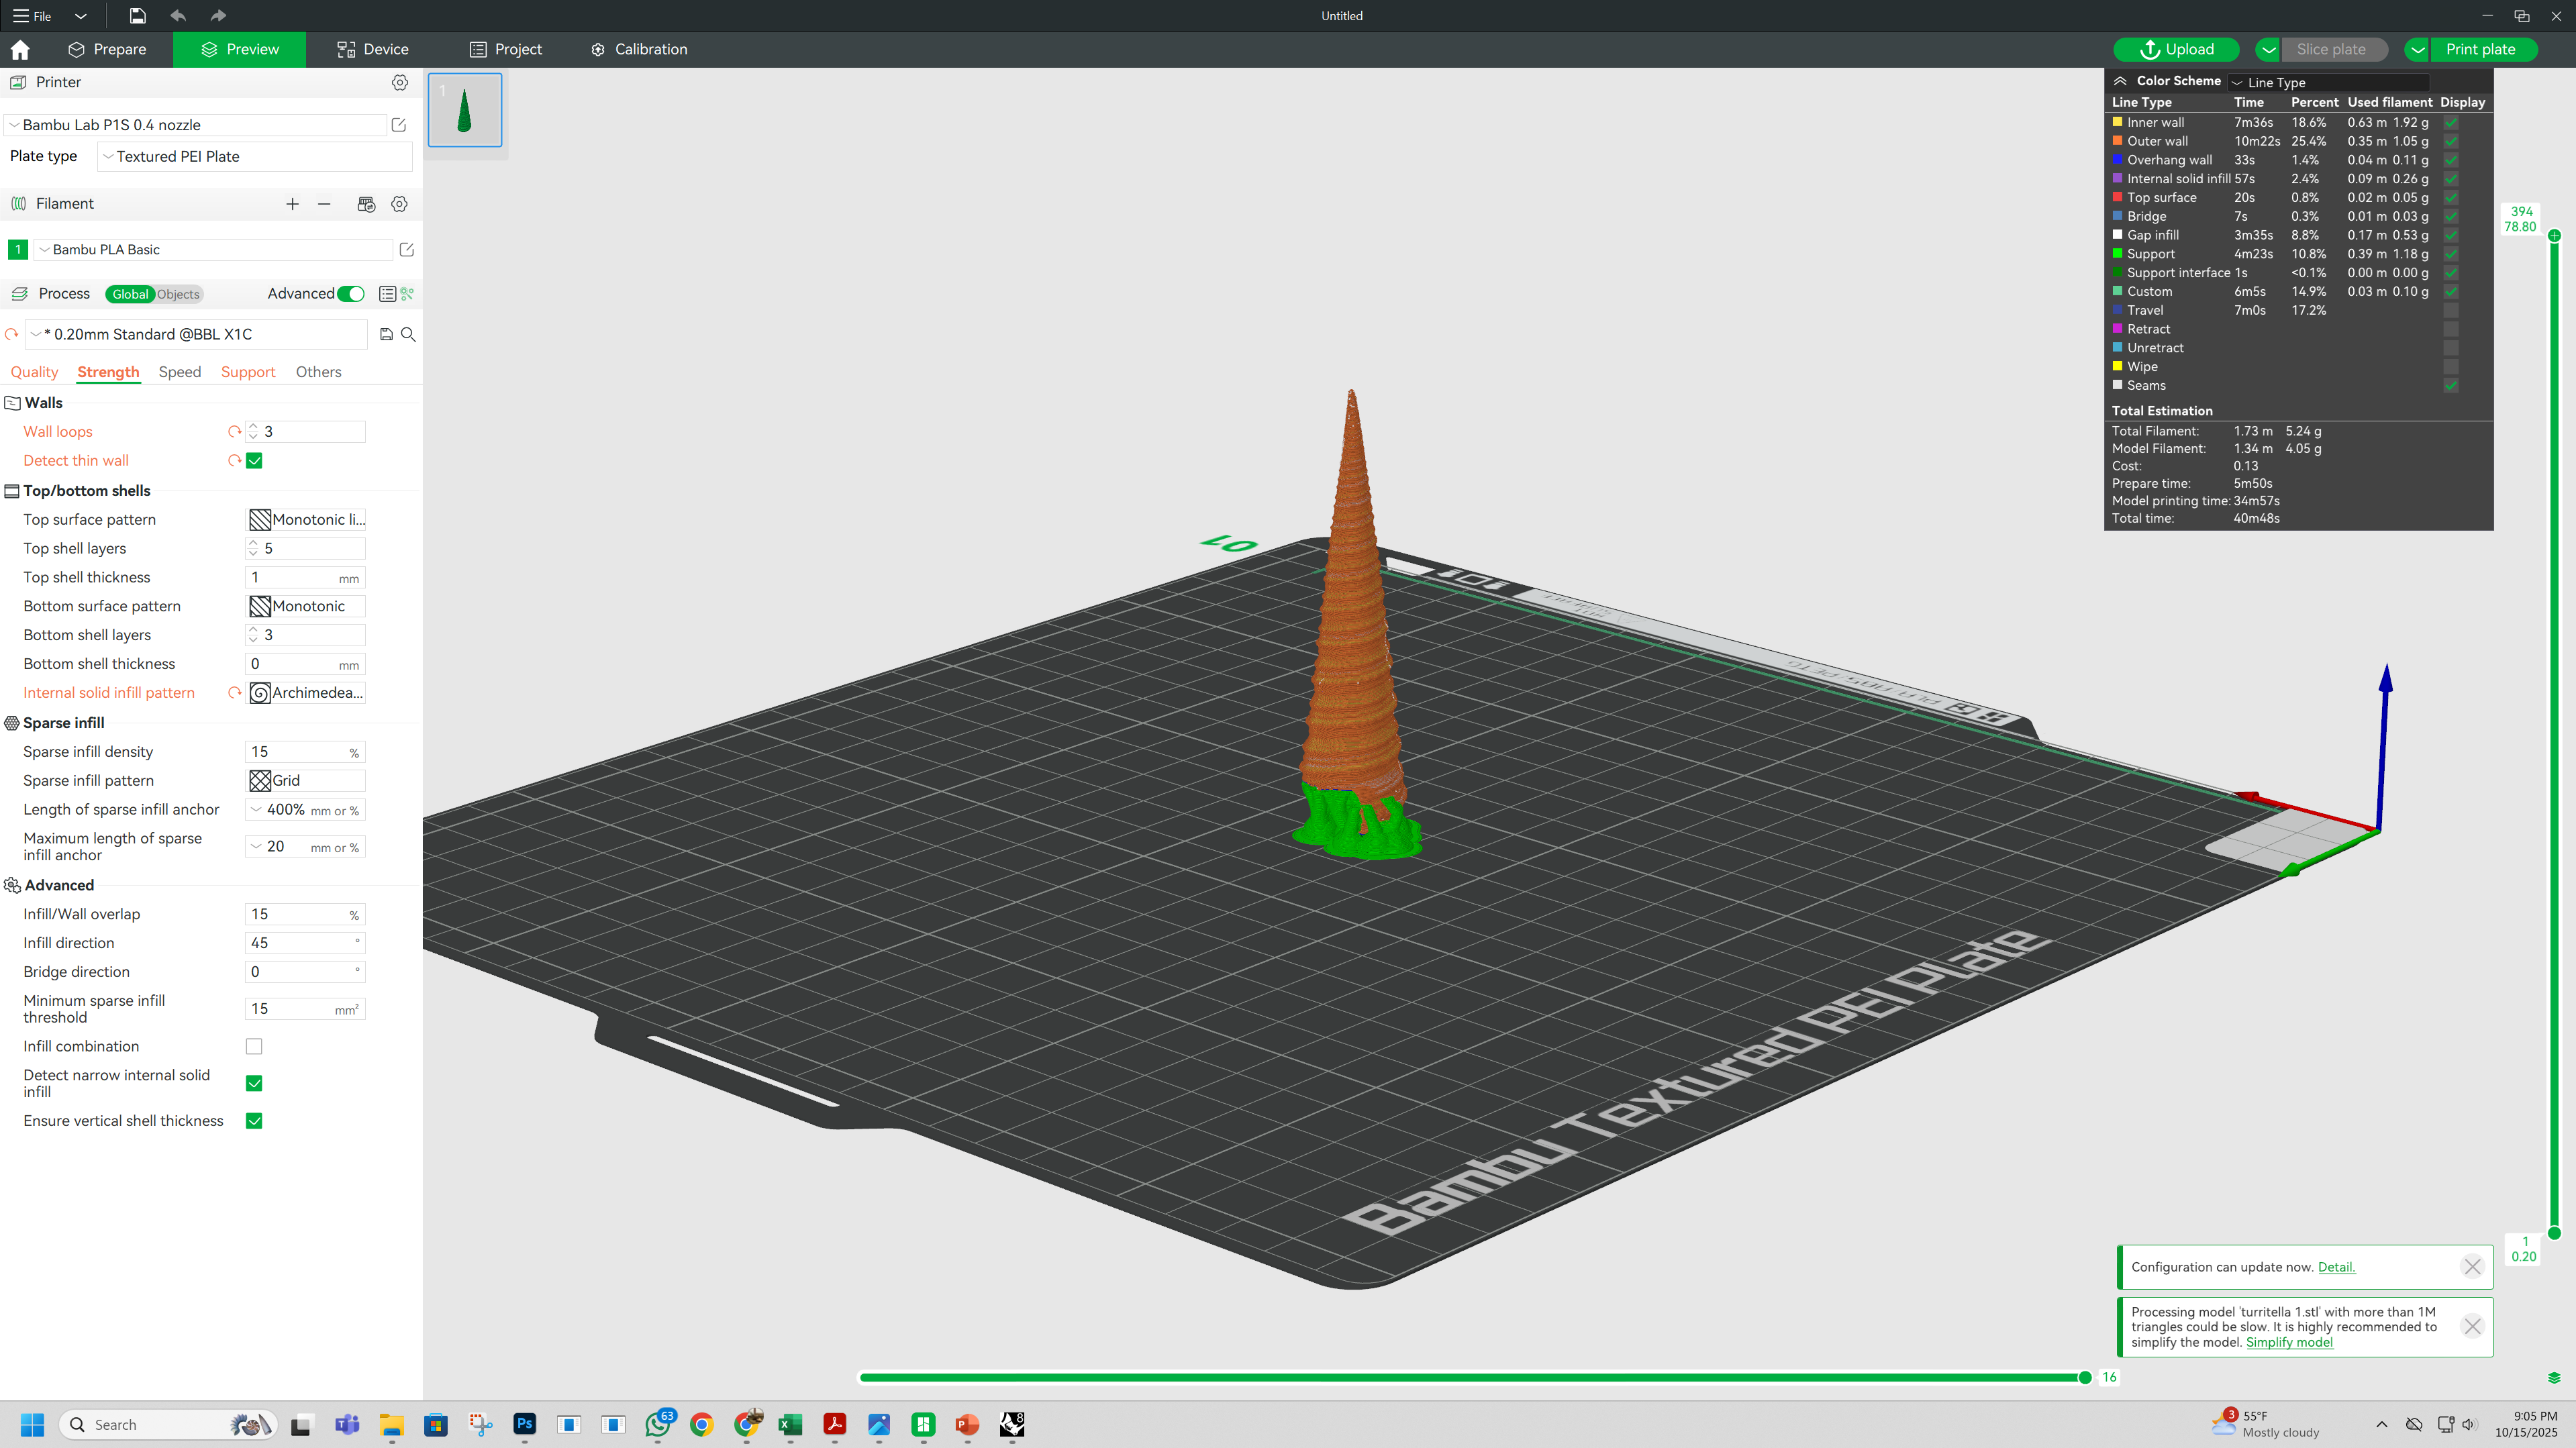Toggle the Advanced mode switch
The image size is (2576, 1448).
(351, 294)
